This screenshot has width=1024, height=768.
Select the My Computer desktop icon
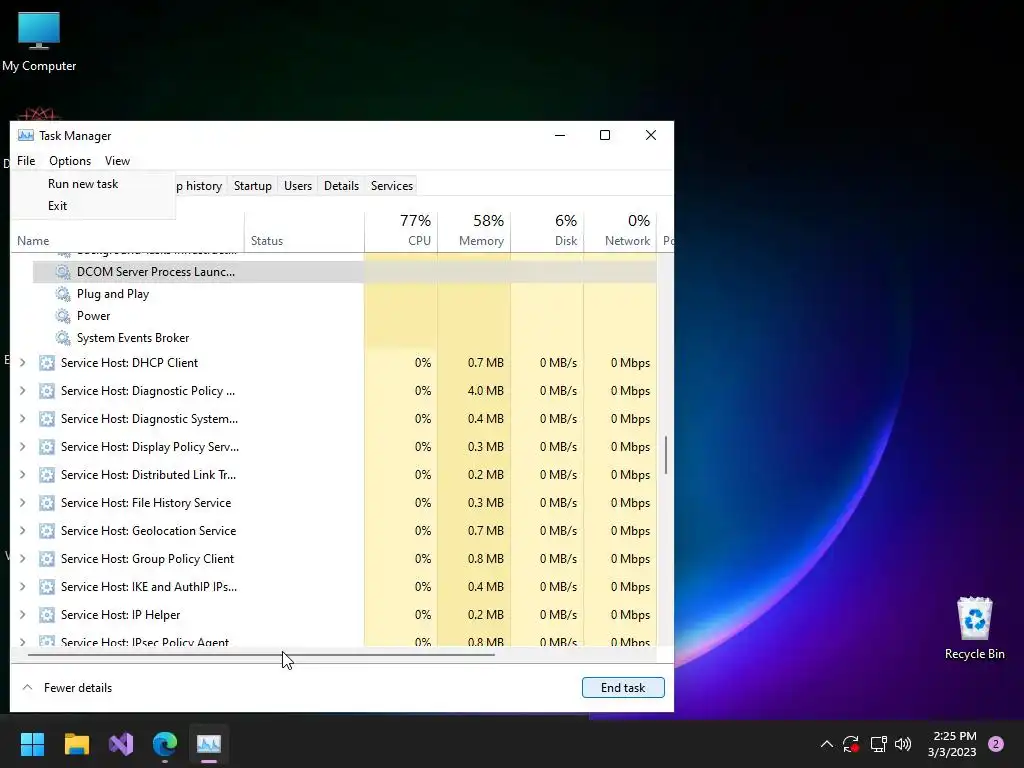tap(39, 42)
